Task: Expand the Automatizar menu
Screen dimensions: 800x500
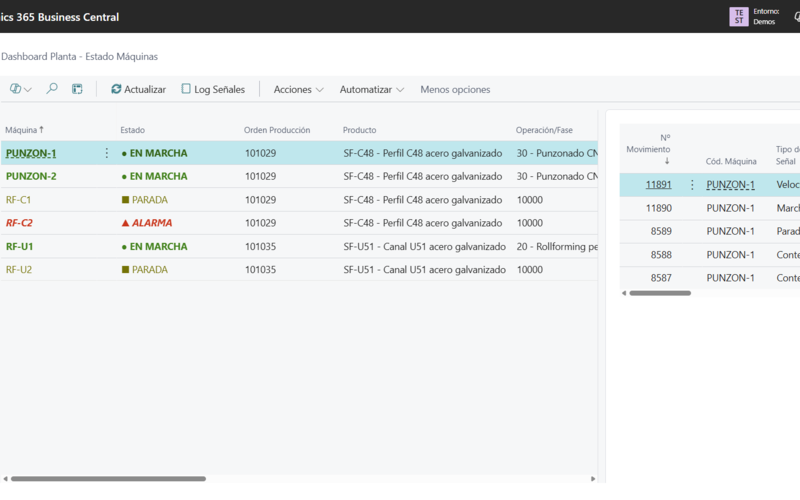Action: pos(372,89)
